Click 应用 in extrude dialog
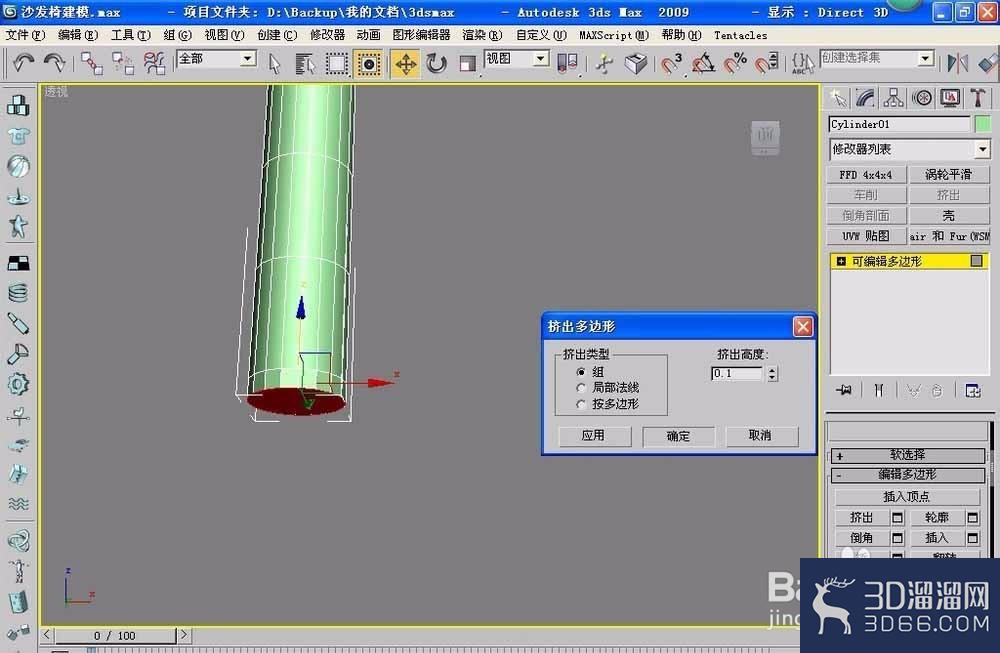 (x=594, y=436)
